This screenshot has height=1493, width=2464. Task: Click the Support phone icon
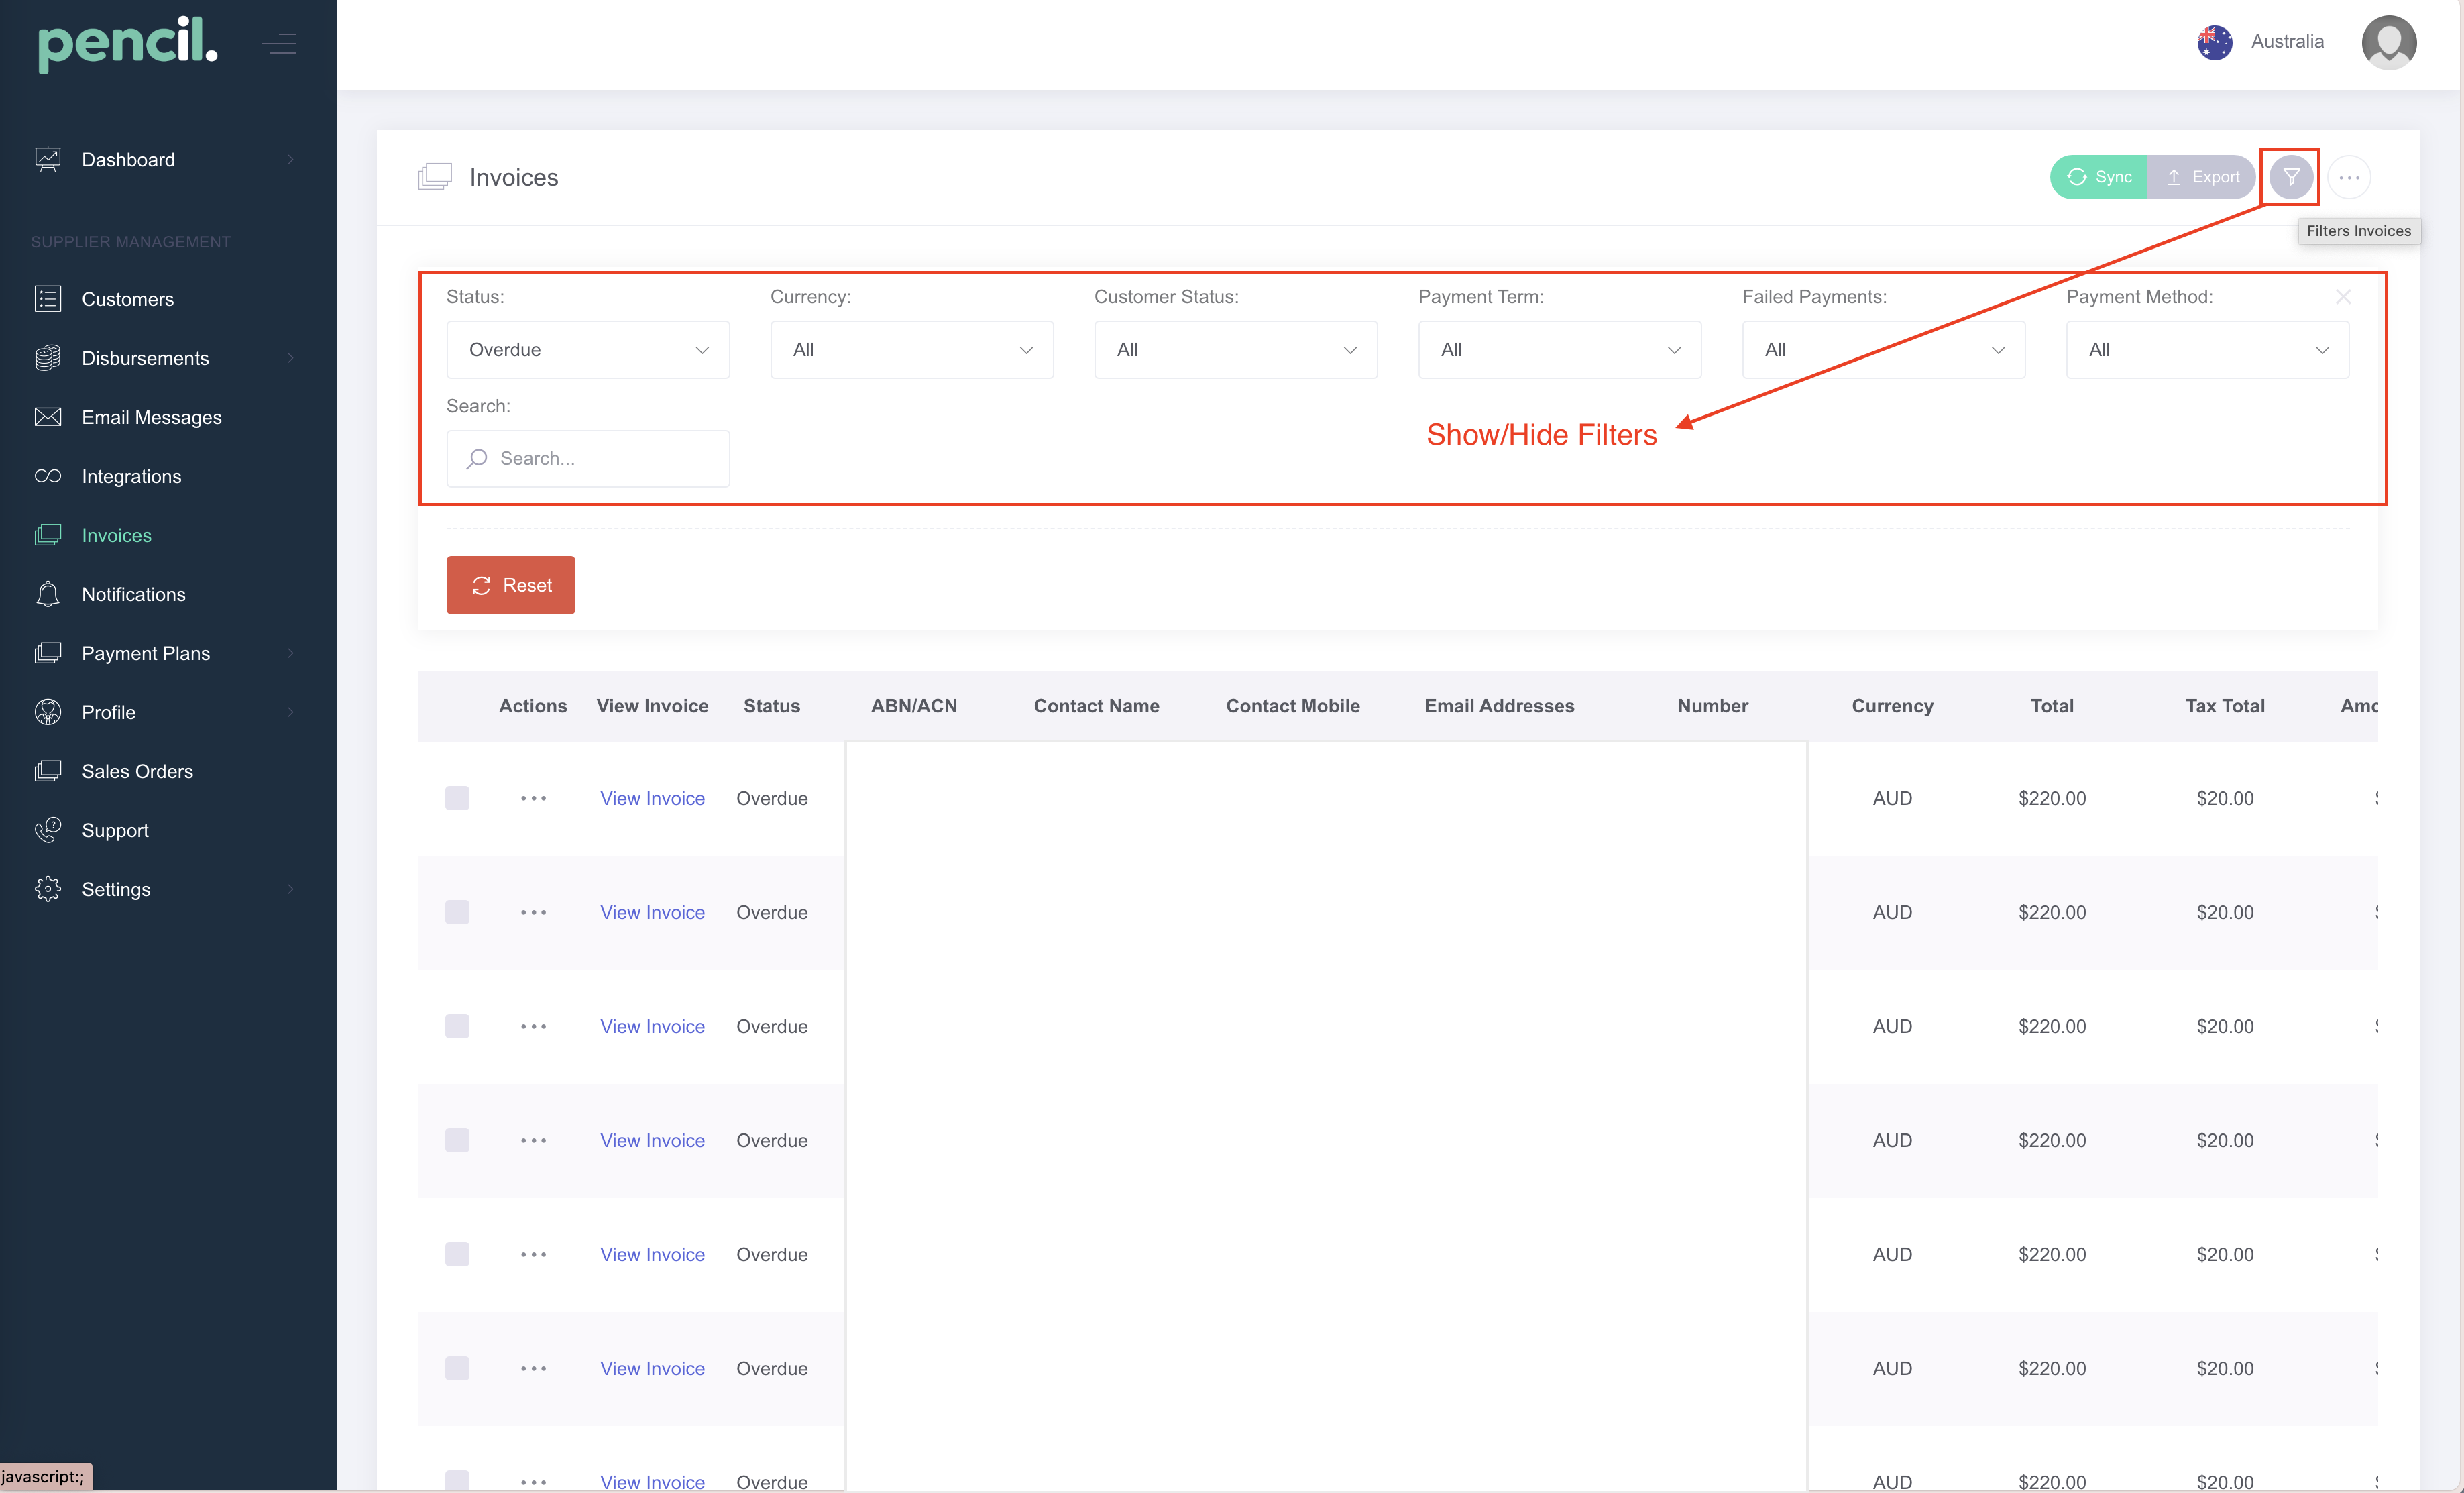coord(48,830)
